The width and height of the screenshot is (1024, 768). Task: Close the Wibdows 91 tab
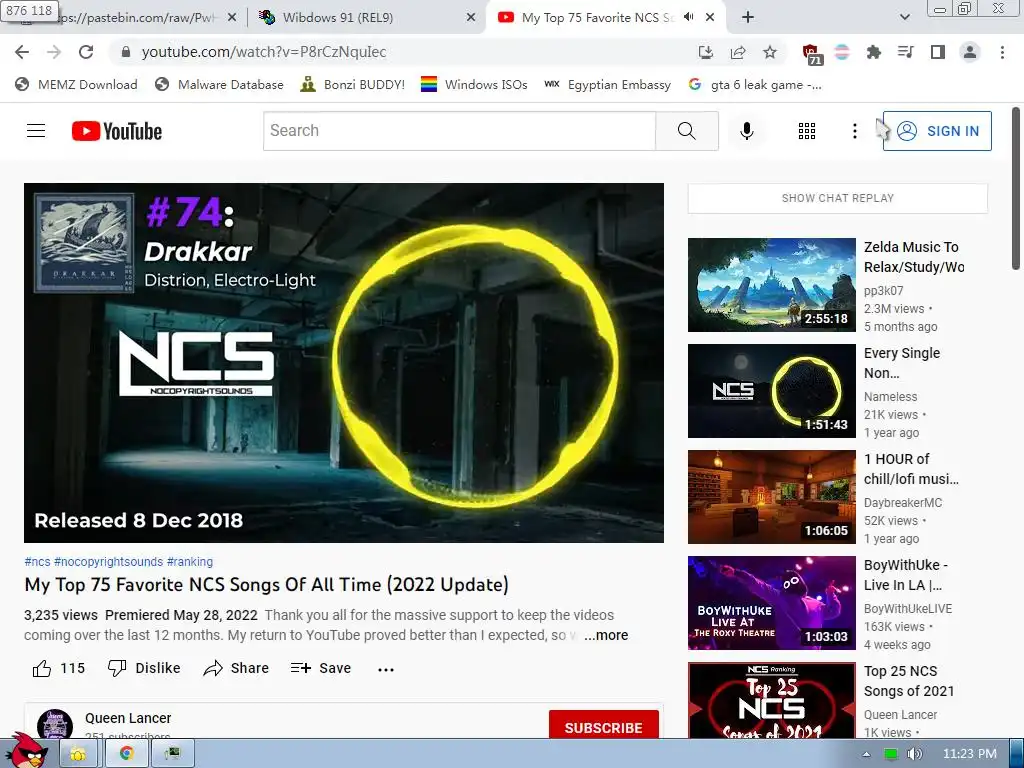click(x=471, y=18)
